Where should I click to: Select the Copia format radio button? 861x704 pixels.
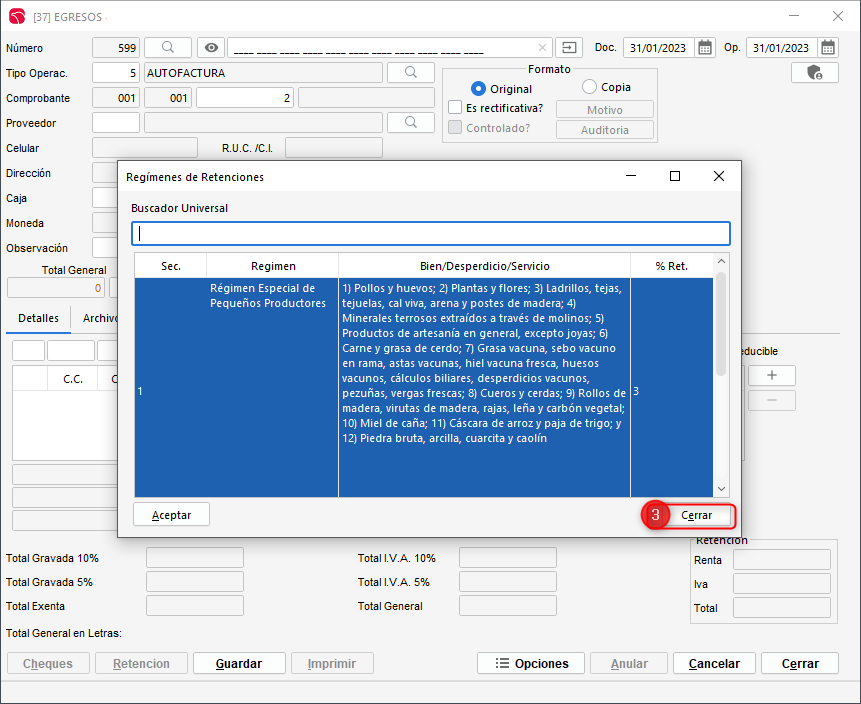coord(589,87)
